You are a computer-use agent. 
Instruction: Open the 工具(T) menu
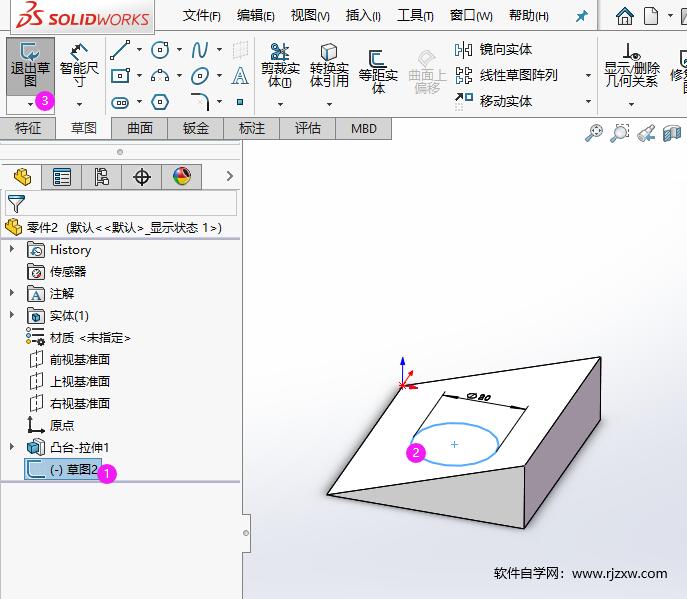(x=415, y=16)
